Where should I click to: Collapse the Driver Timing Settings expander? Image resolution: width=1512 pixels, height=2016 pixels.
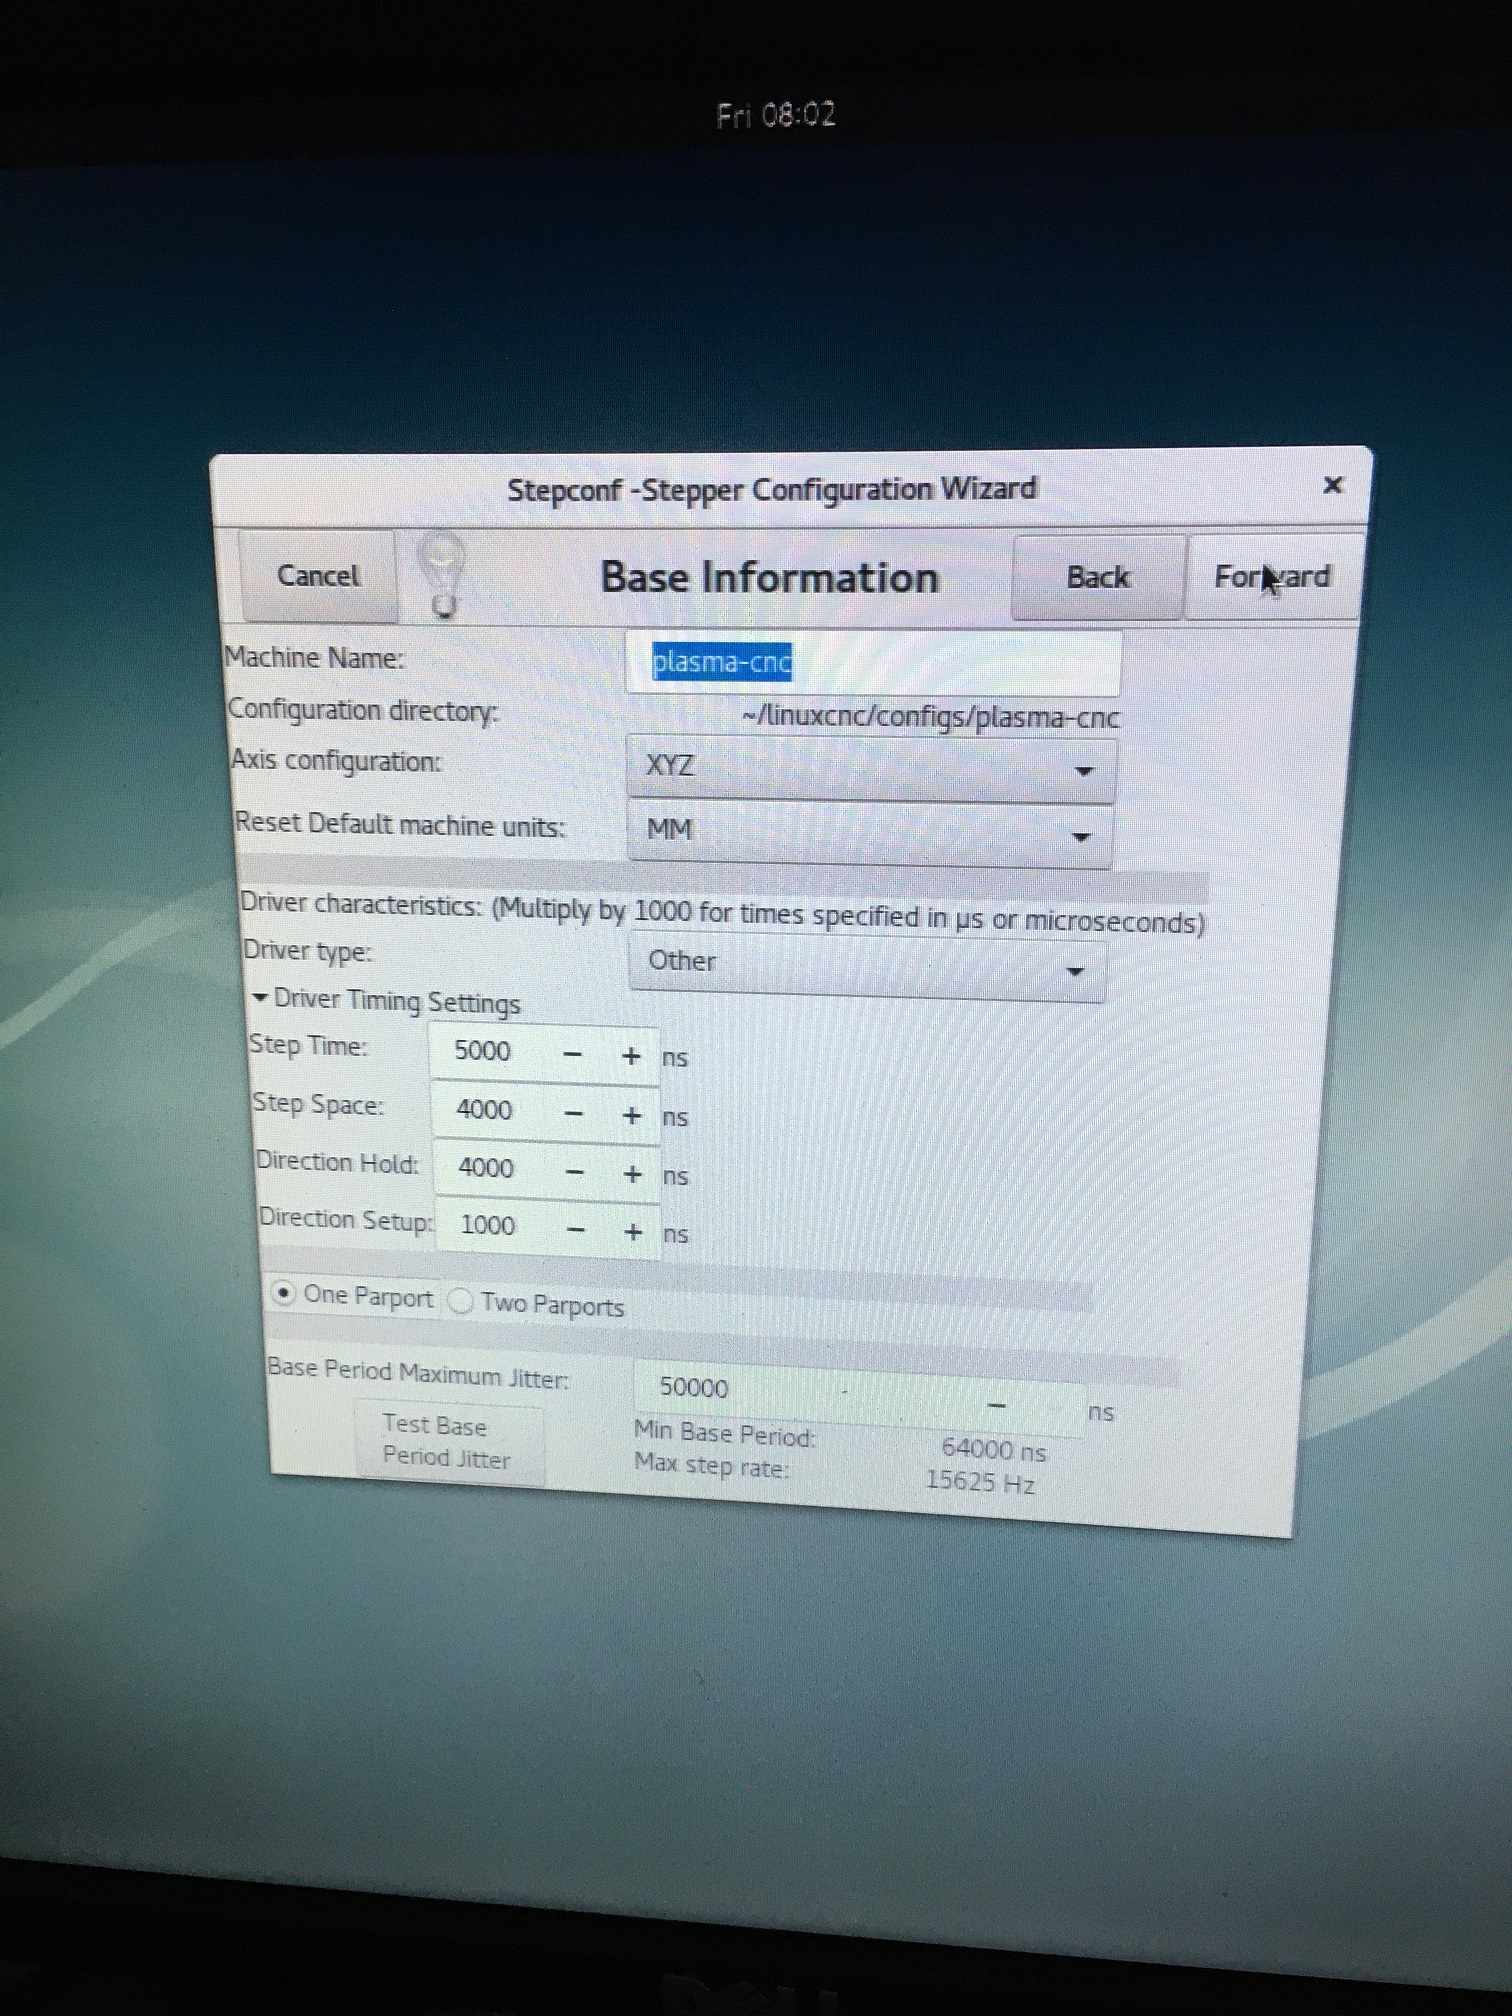(x=387, y=1001)
